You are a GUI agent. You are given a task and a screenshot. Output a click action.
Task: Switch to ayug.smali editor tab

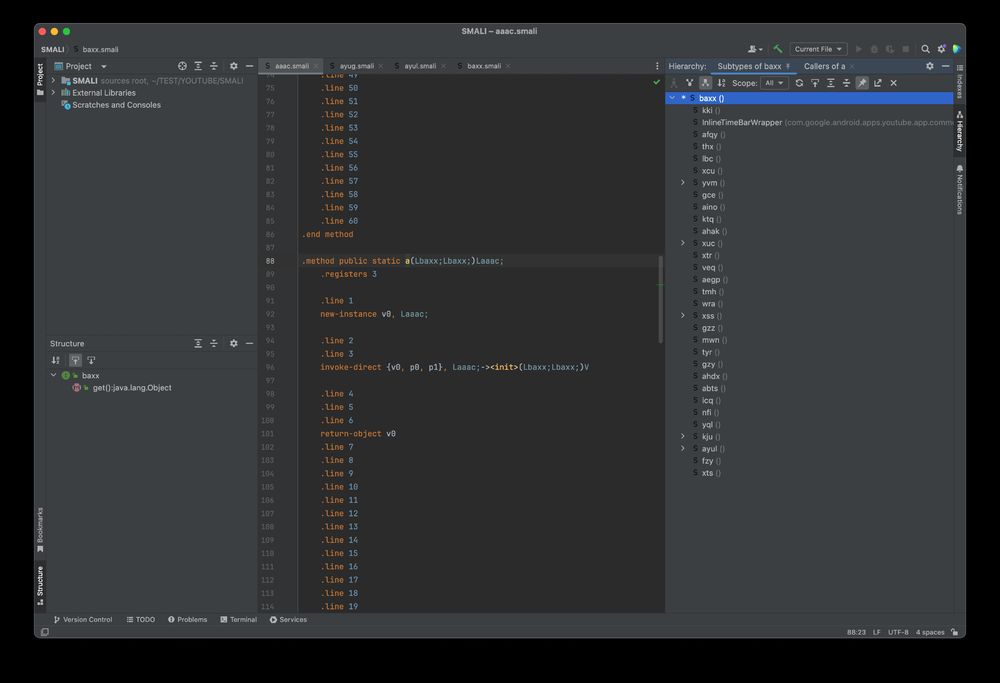356,66
